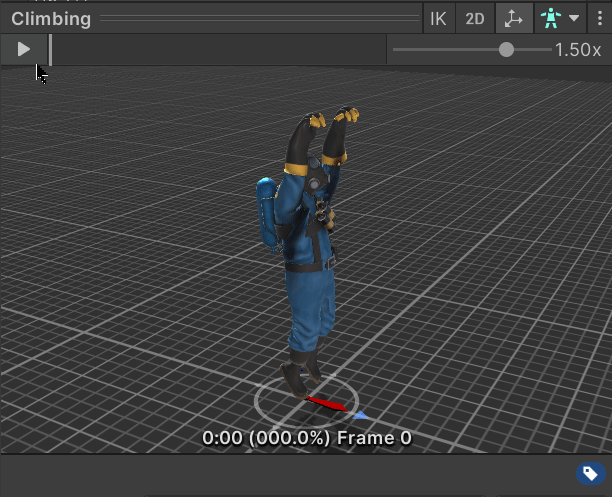612x497 pixels.
Task: Click the playback speed slider handle
Action: pyautogui.click(x=506, y=50)
